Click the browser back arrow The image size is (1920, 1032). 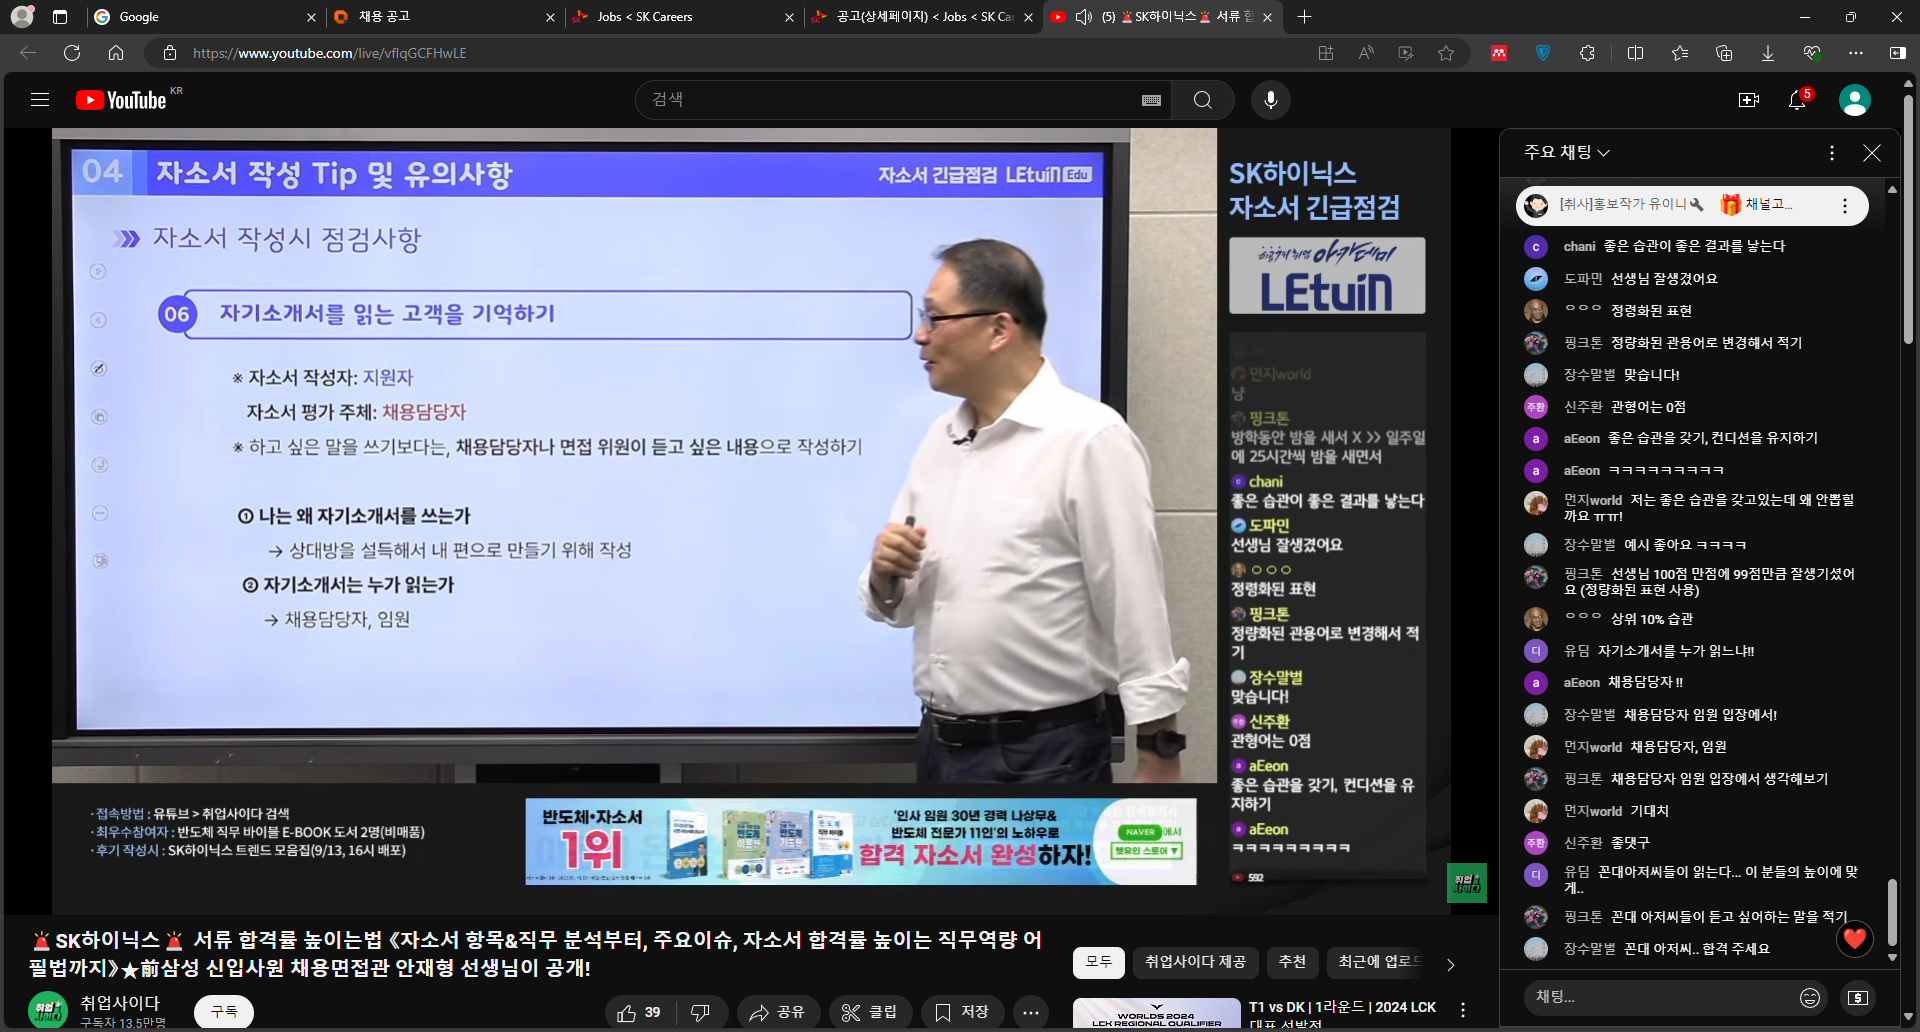point(28,53)
